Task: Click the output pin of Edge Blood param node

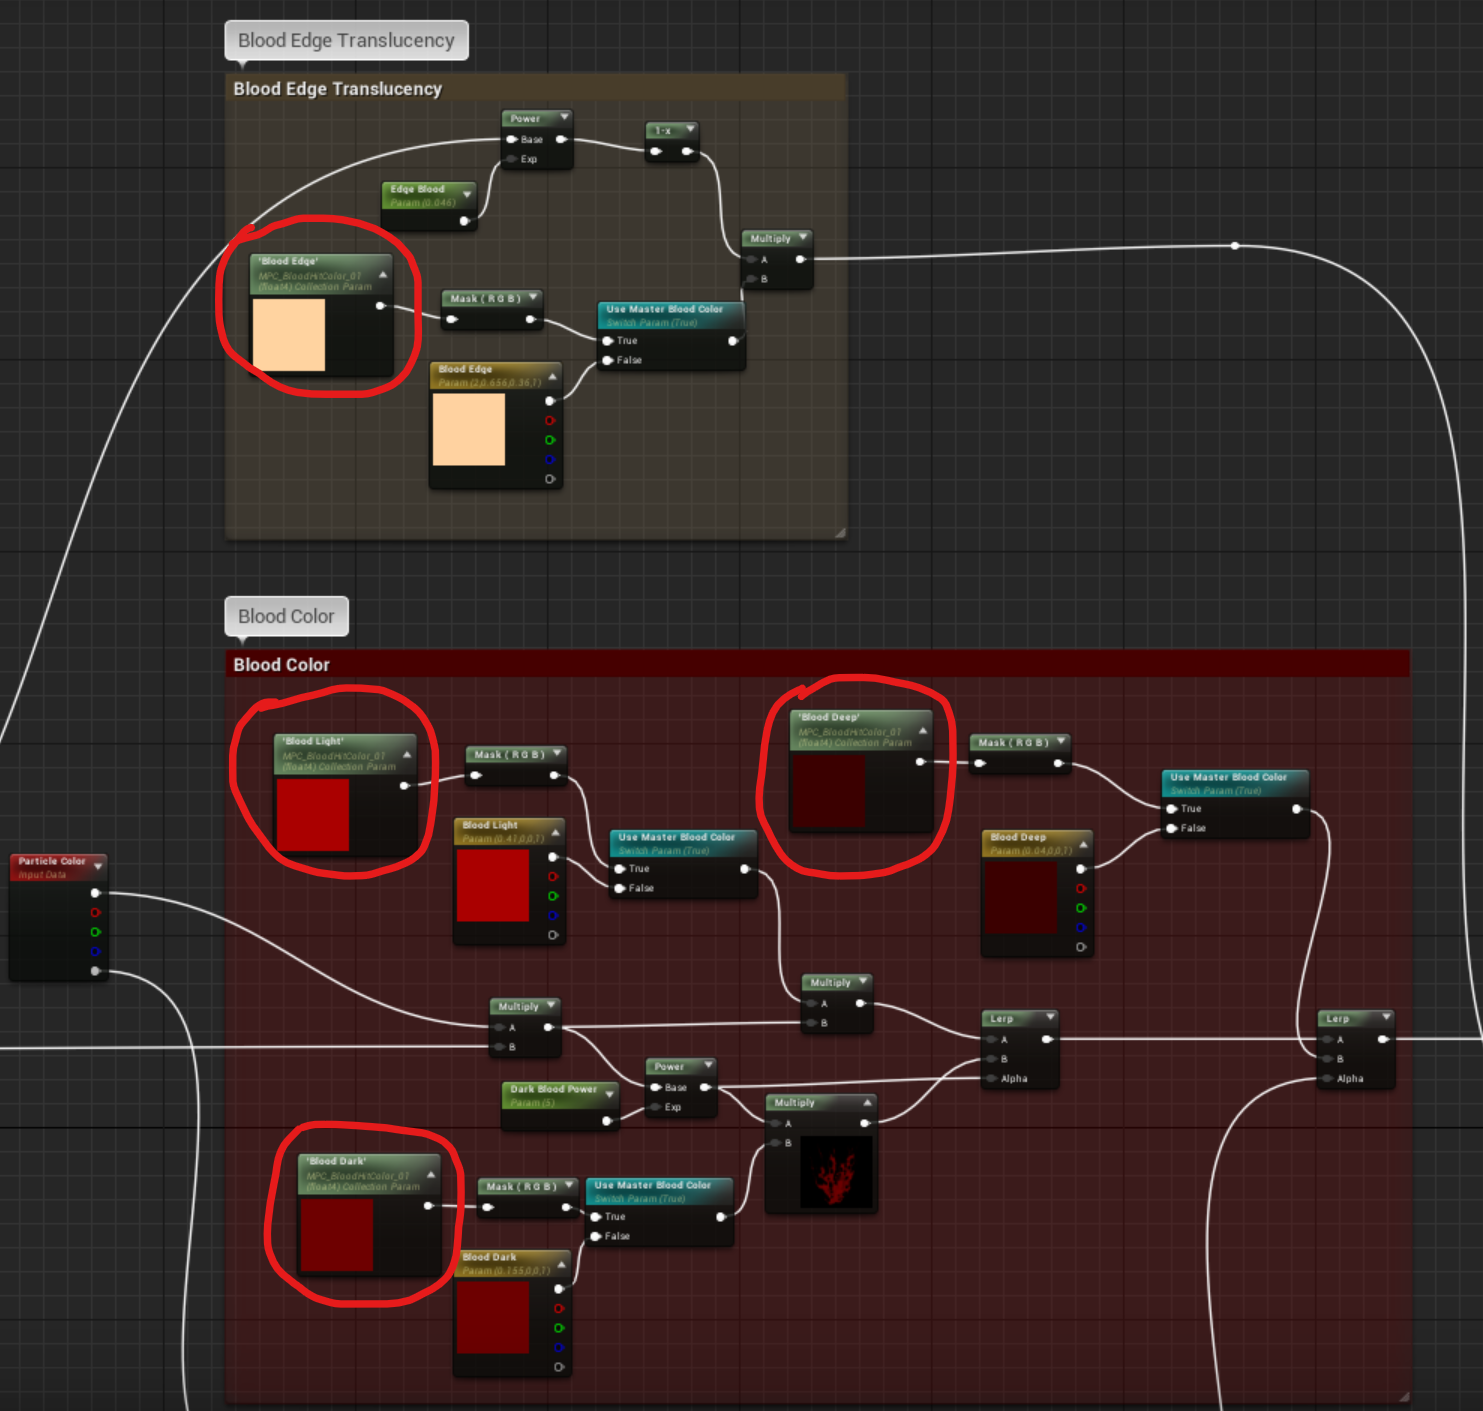Action: click(464, 221)
